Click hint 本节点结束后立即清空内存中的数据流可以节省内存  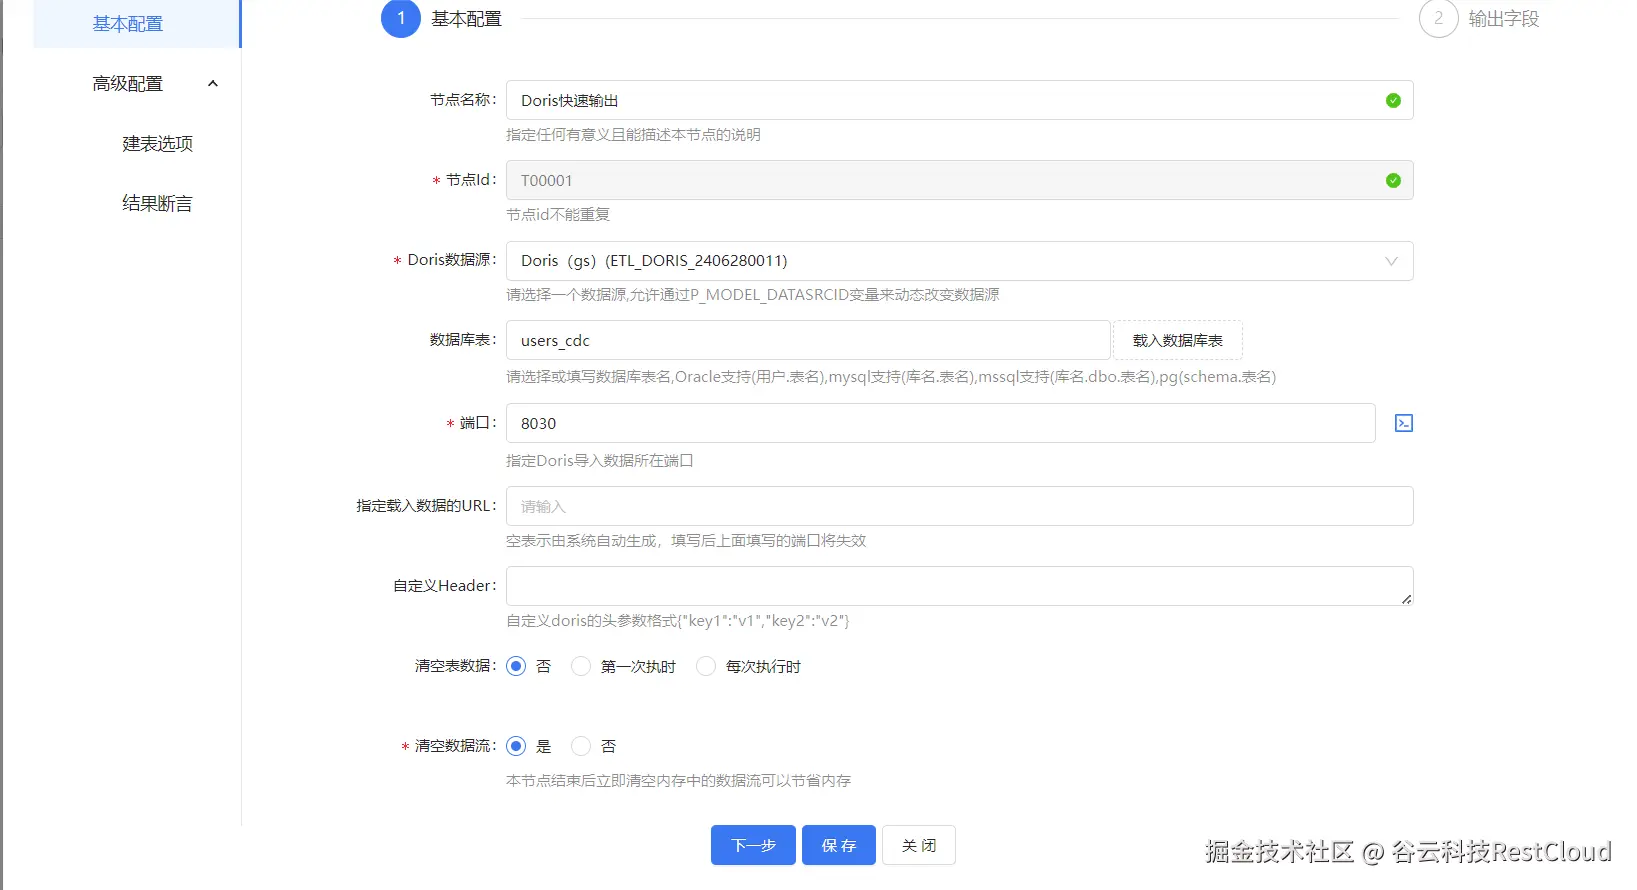(678, 780)
